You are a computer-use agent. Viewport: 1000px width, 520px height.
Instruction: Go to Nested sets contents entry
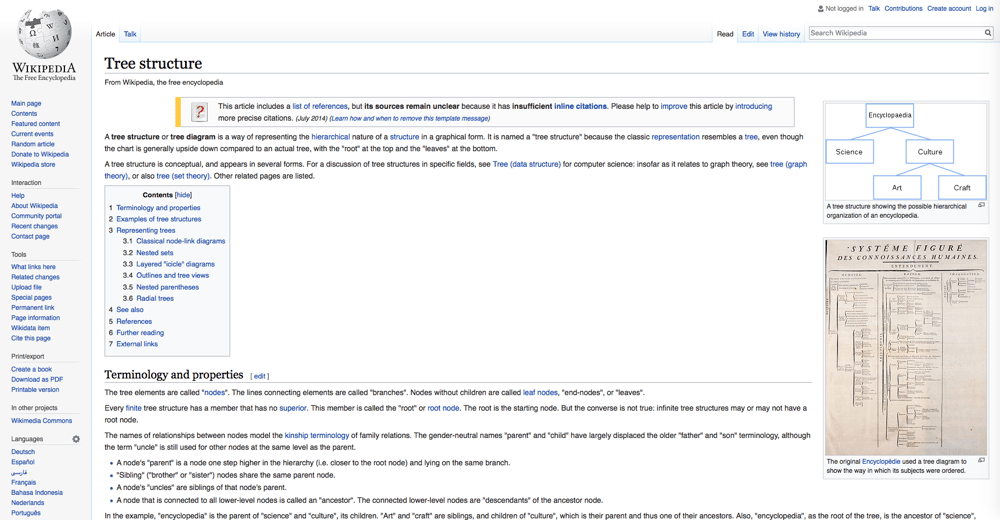[x=154, y=253]
